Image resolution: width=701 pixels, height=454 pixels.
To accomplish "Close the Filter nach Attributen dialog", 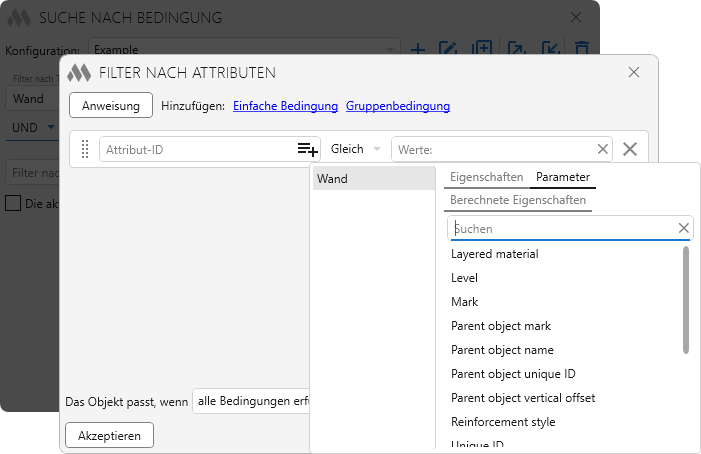I will (634, 72).
